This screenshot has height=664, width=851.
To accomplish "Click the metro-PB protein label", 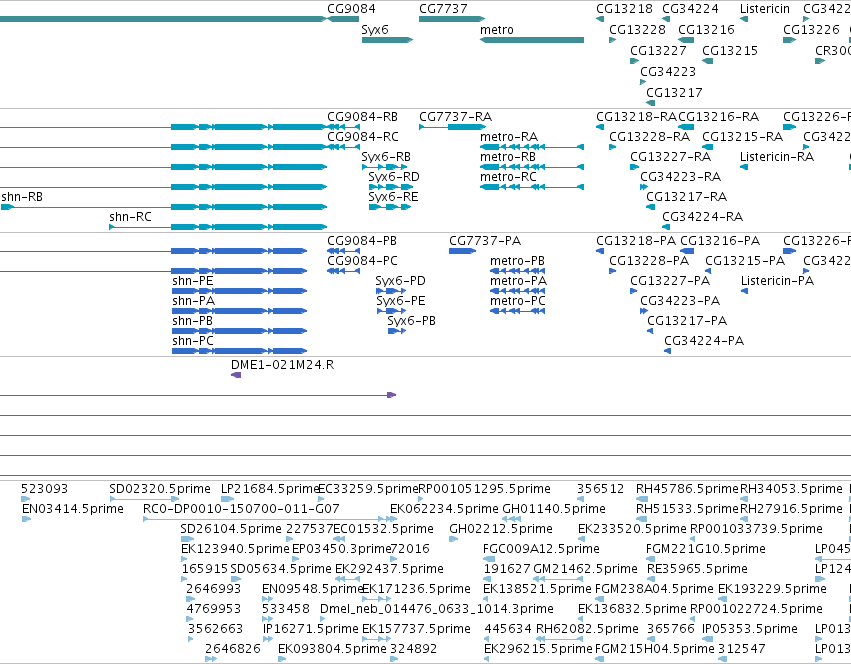I will 517,261.
